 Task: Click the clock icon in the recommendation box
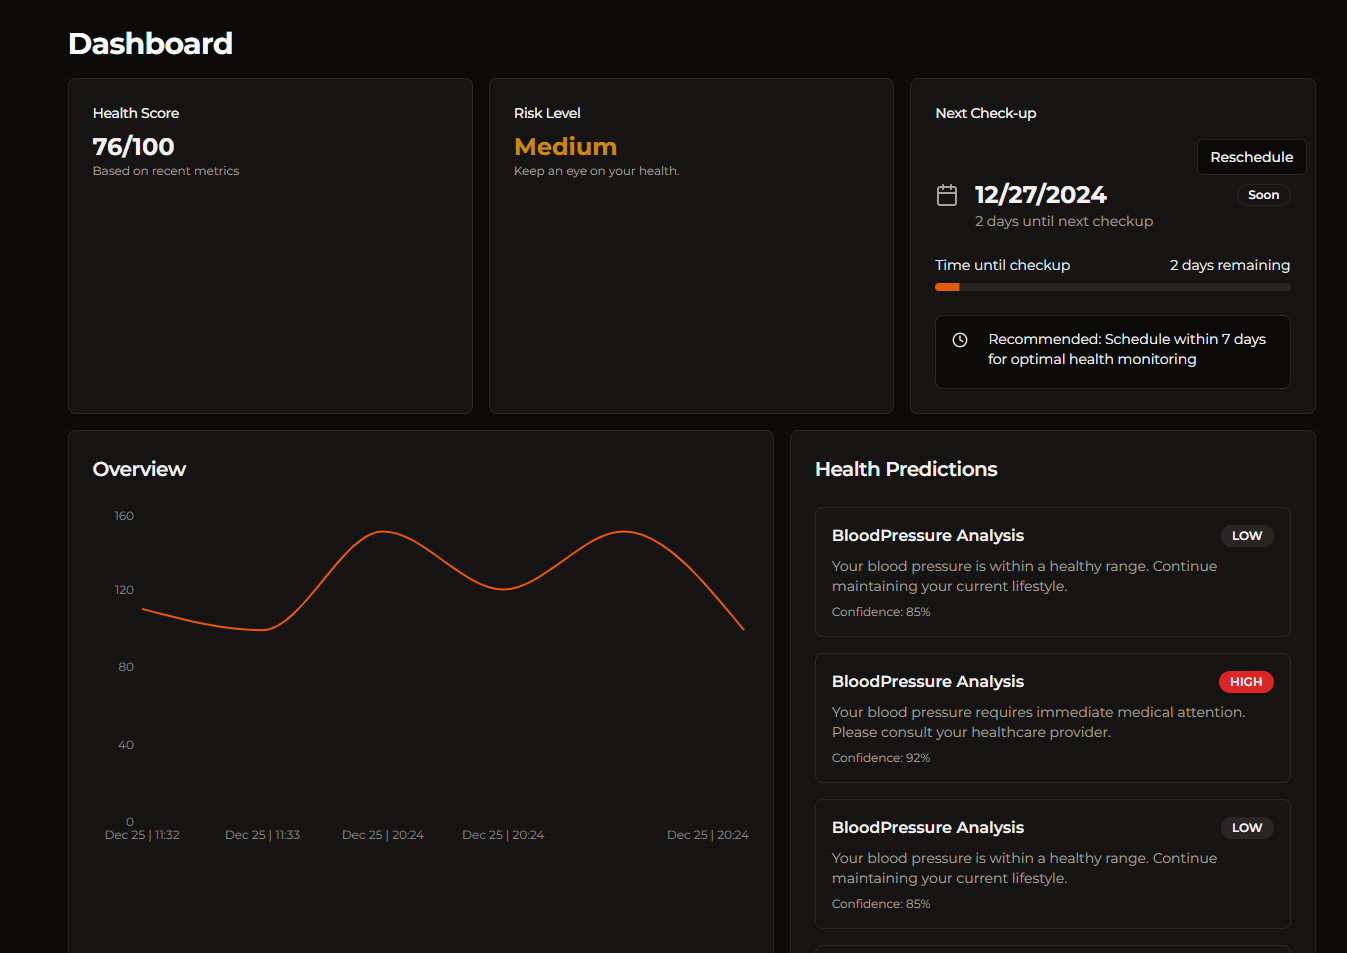pos(959,340)
